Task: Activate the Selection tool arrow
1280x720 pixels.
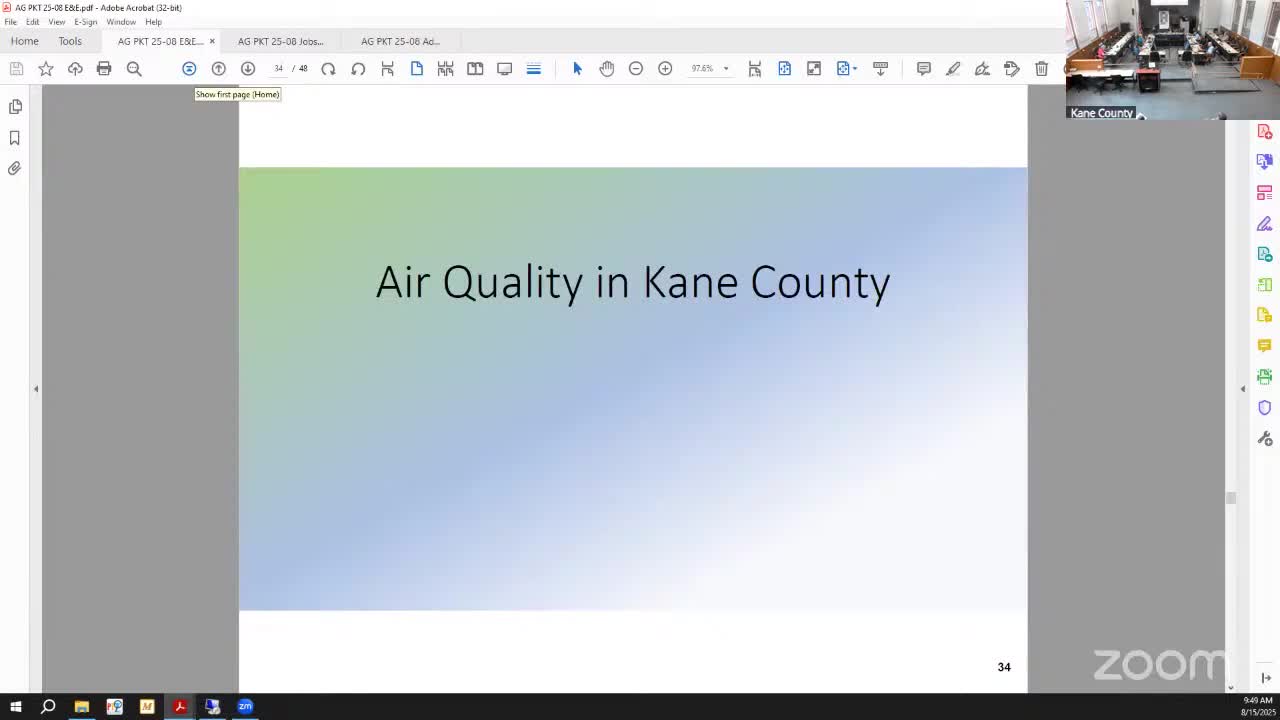Action: [x=577, y=68]
